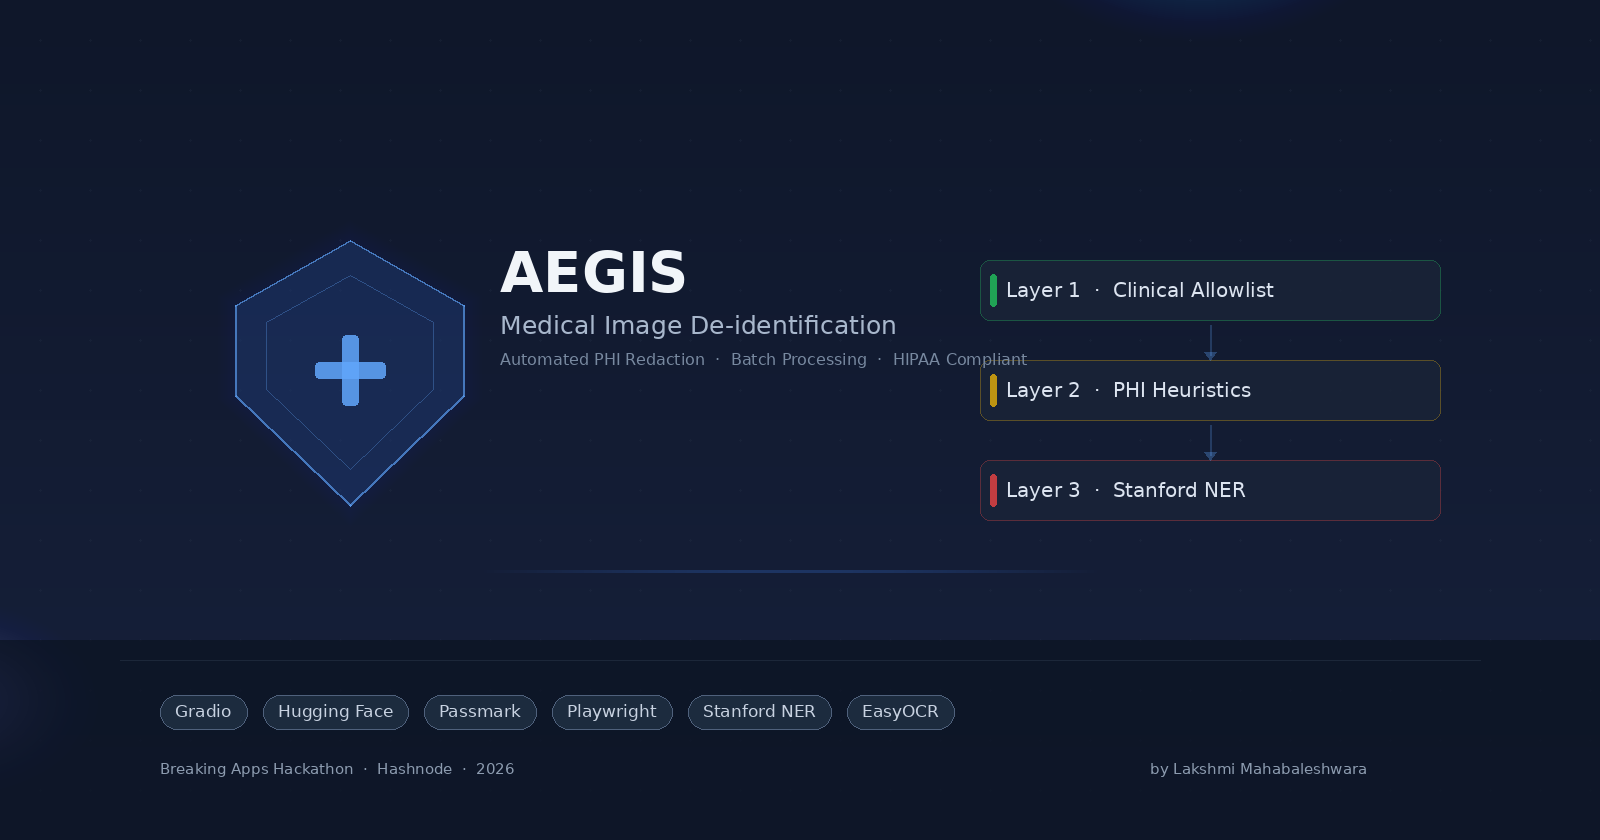Screen dimensions: 1600x840
Task: Click the Playwright tag pill
Action: tap(612, 712)
